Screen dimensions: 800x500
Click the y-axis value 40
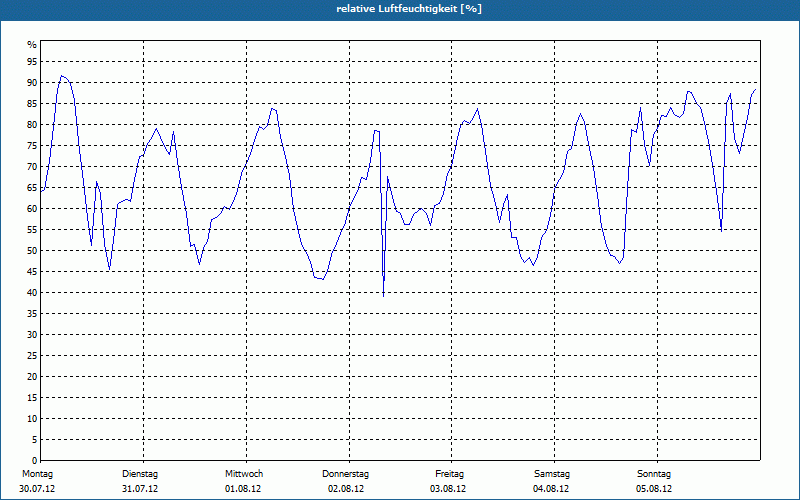[32, 292]
